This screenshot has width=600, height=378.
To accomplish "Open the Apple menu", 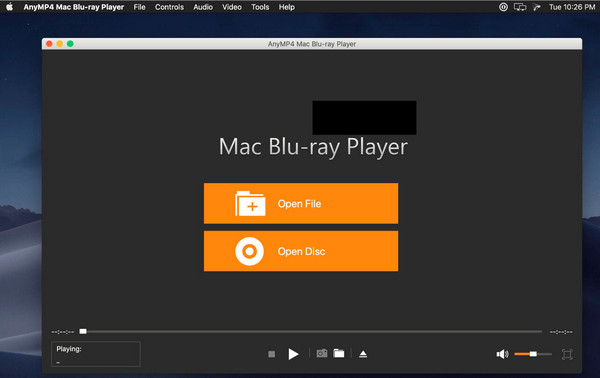I will (x=10, y=7).
